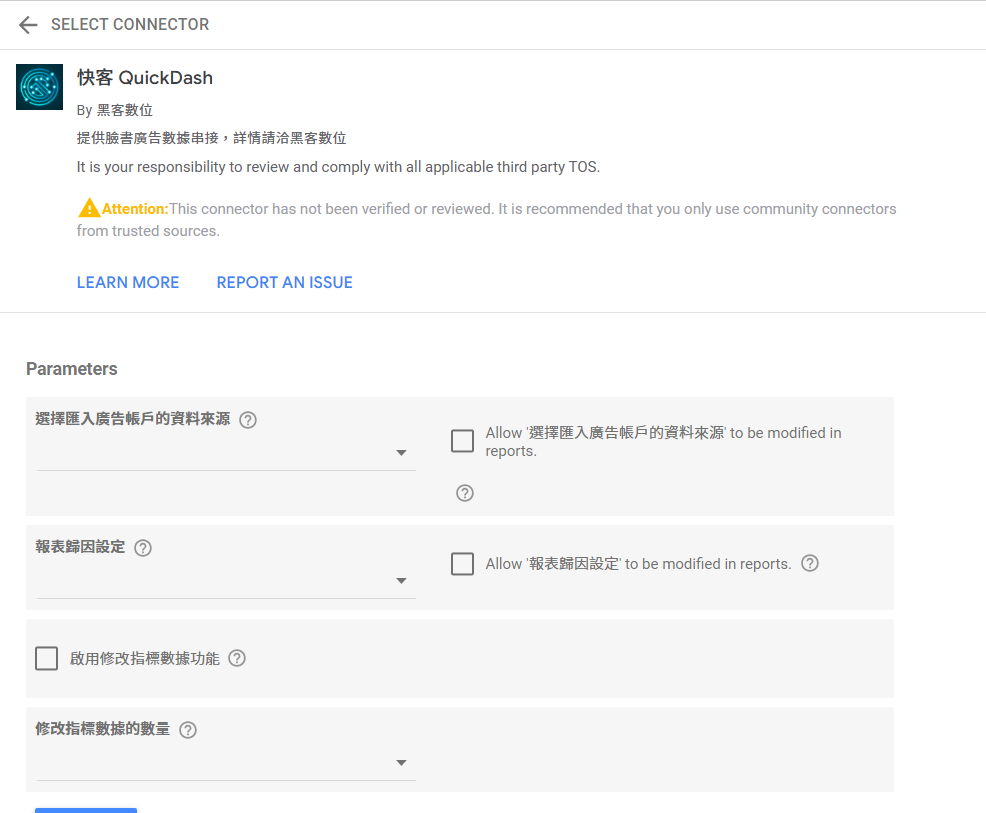Click the Parameters section heading
Screen dimensions: 986x813
[x=72, y=368]
